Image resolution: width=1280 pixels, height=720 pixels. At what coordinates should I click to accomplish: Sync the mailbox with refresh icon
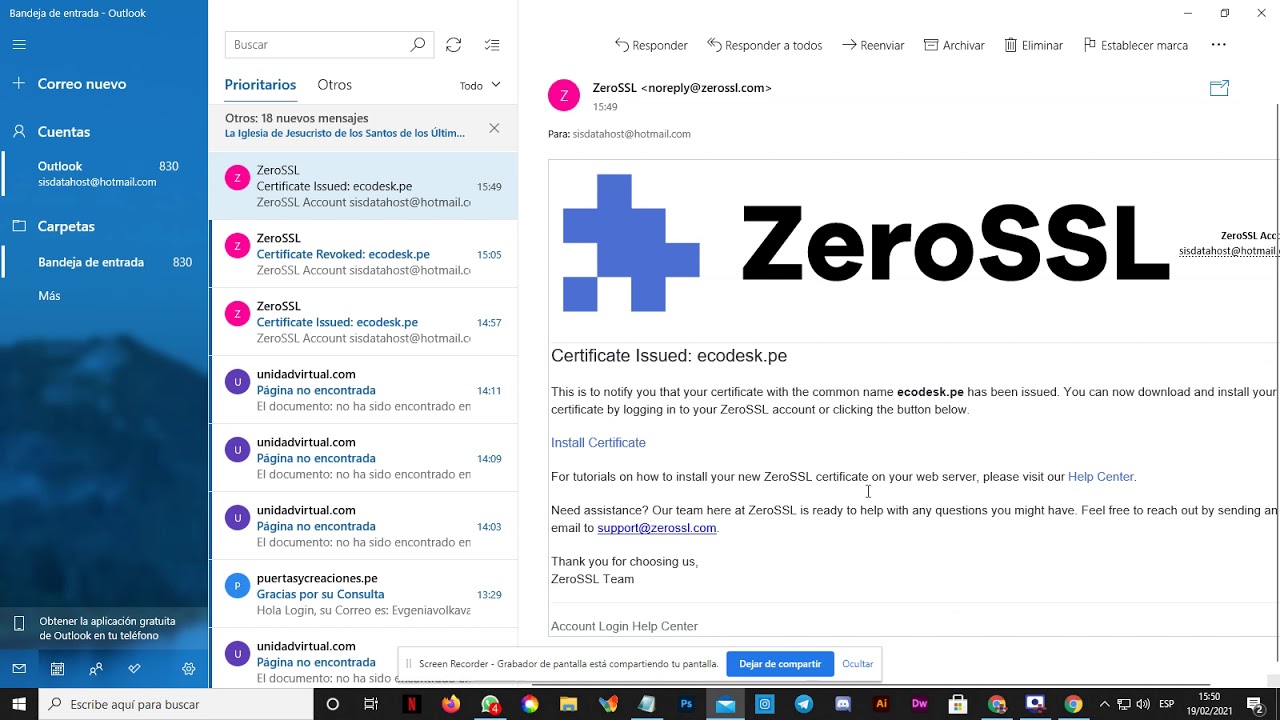coord(454,45)
